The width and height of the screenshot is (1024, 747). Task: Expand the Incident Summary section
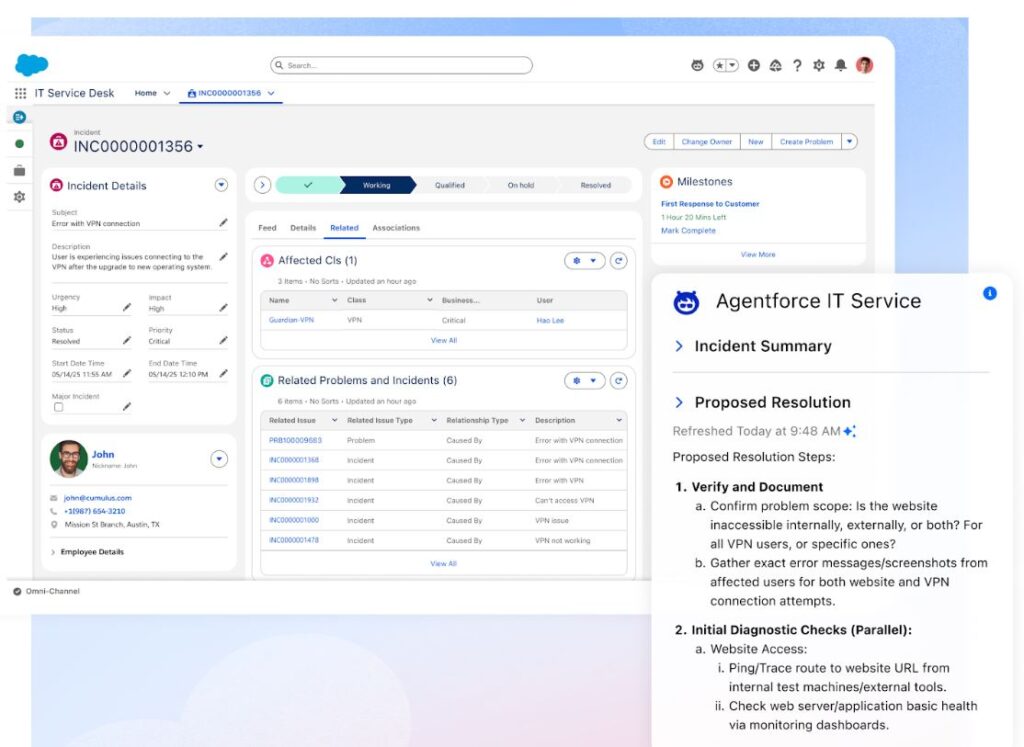[680, 346]
